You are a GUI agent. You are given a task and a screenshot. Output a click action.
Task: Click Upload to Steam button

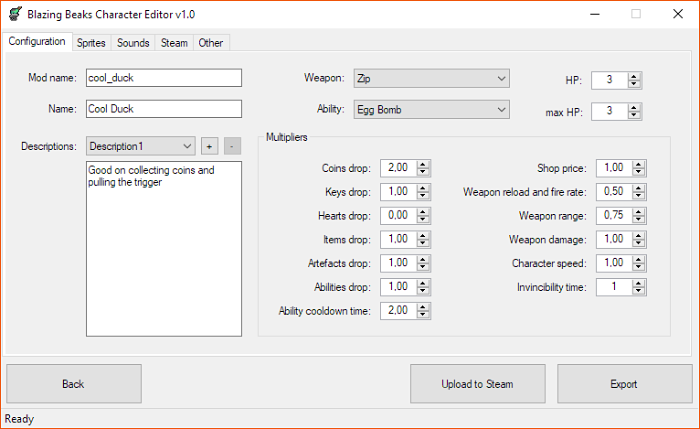(478, 384)
